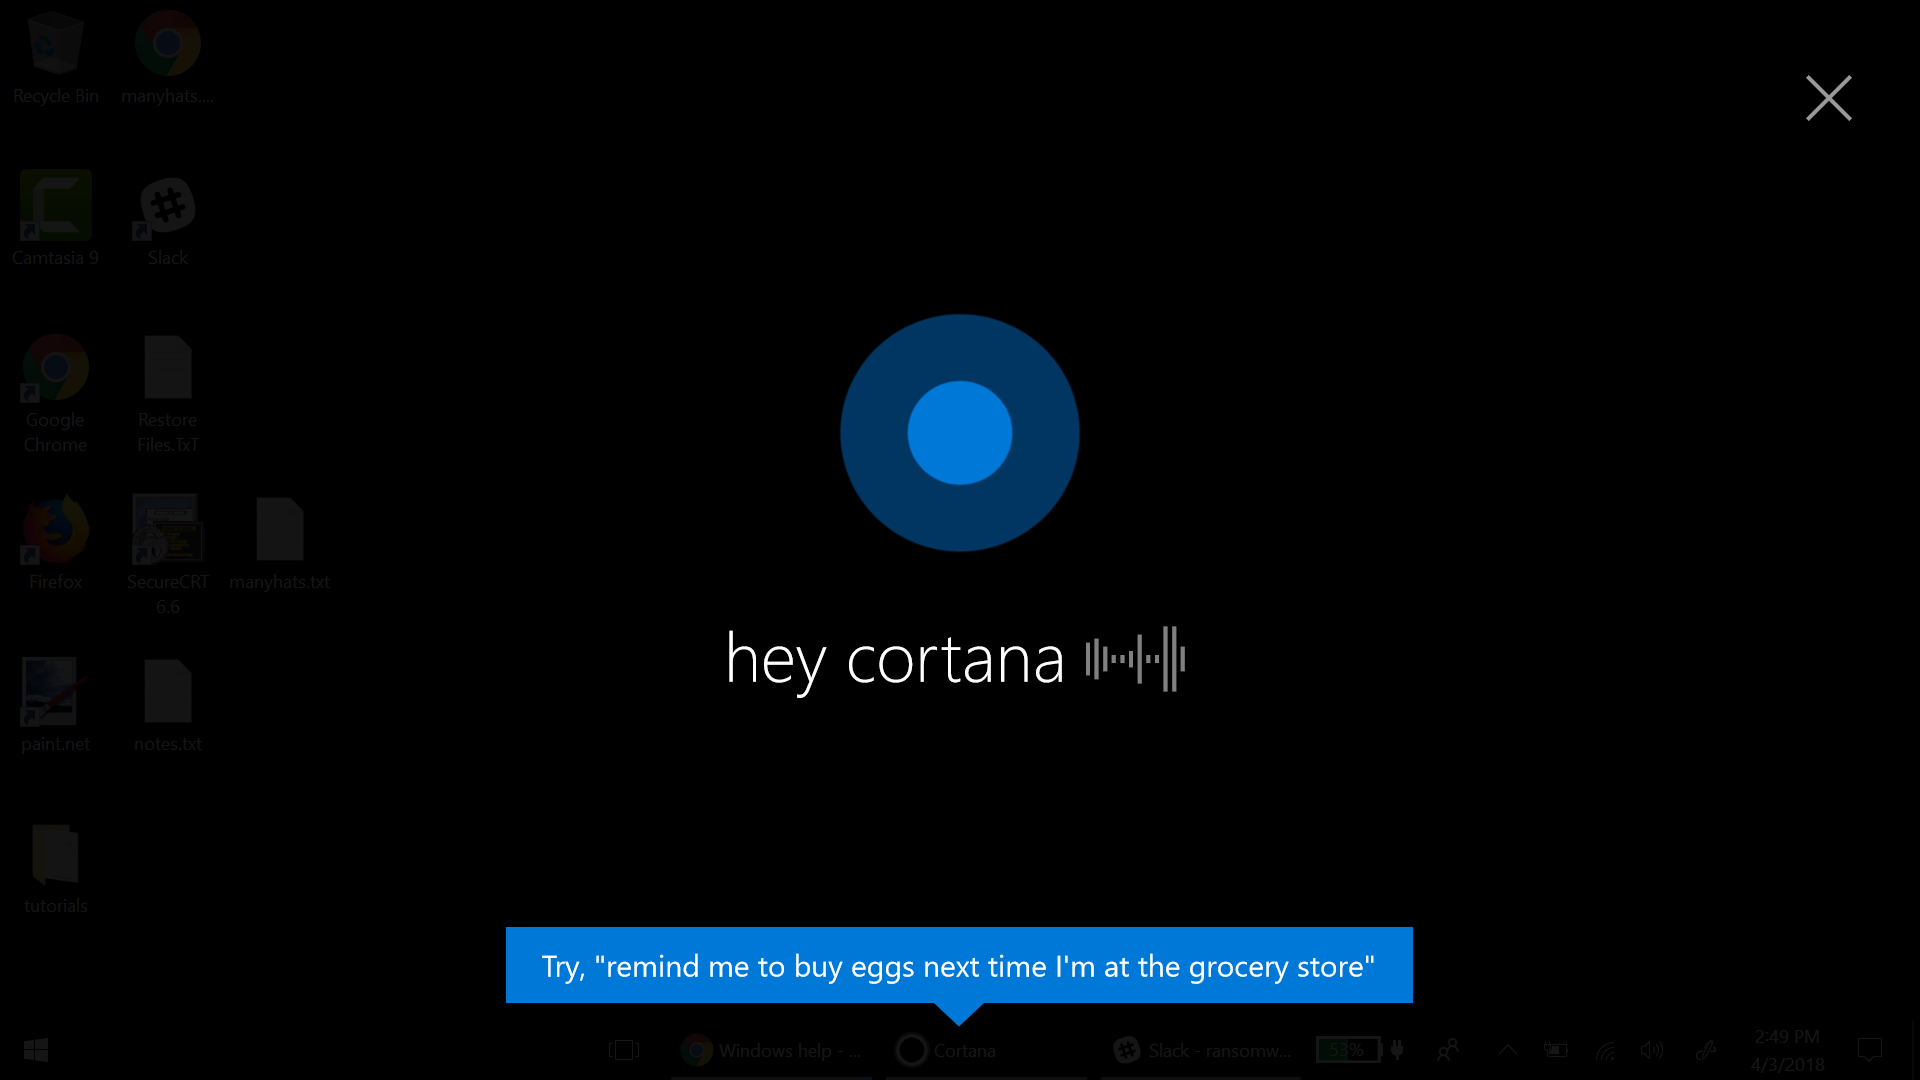The width and height of the screenshot is (1920, 1080).
Task: Toggle speaker/volume icon
Action: (1652, 1050)
